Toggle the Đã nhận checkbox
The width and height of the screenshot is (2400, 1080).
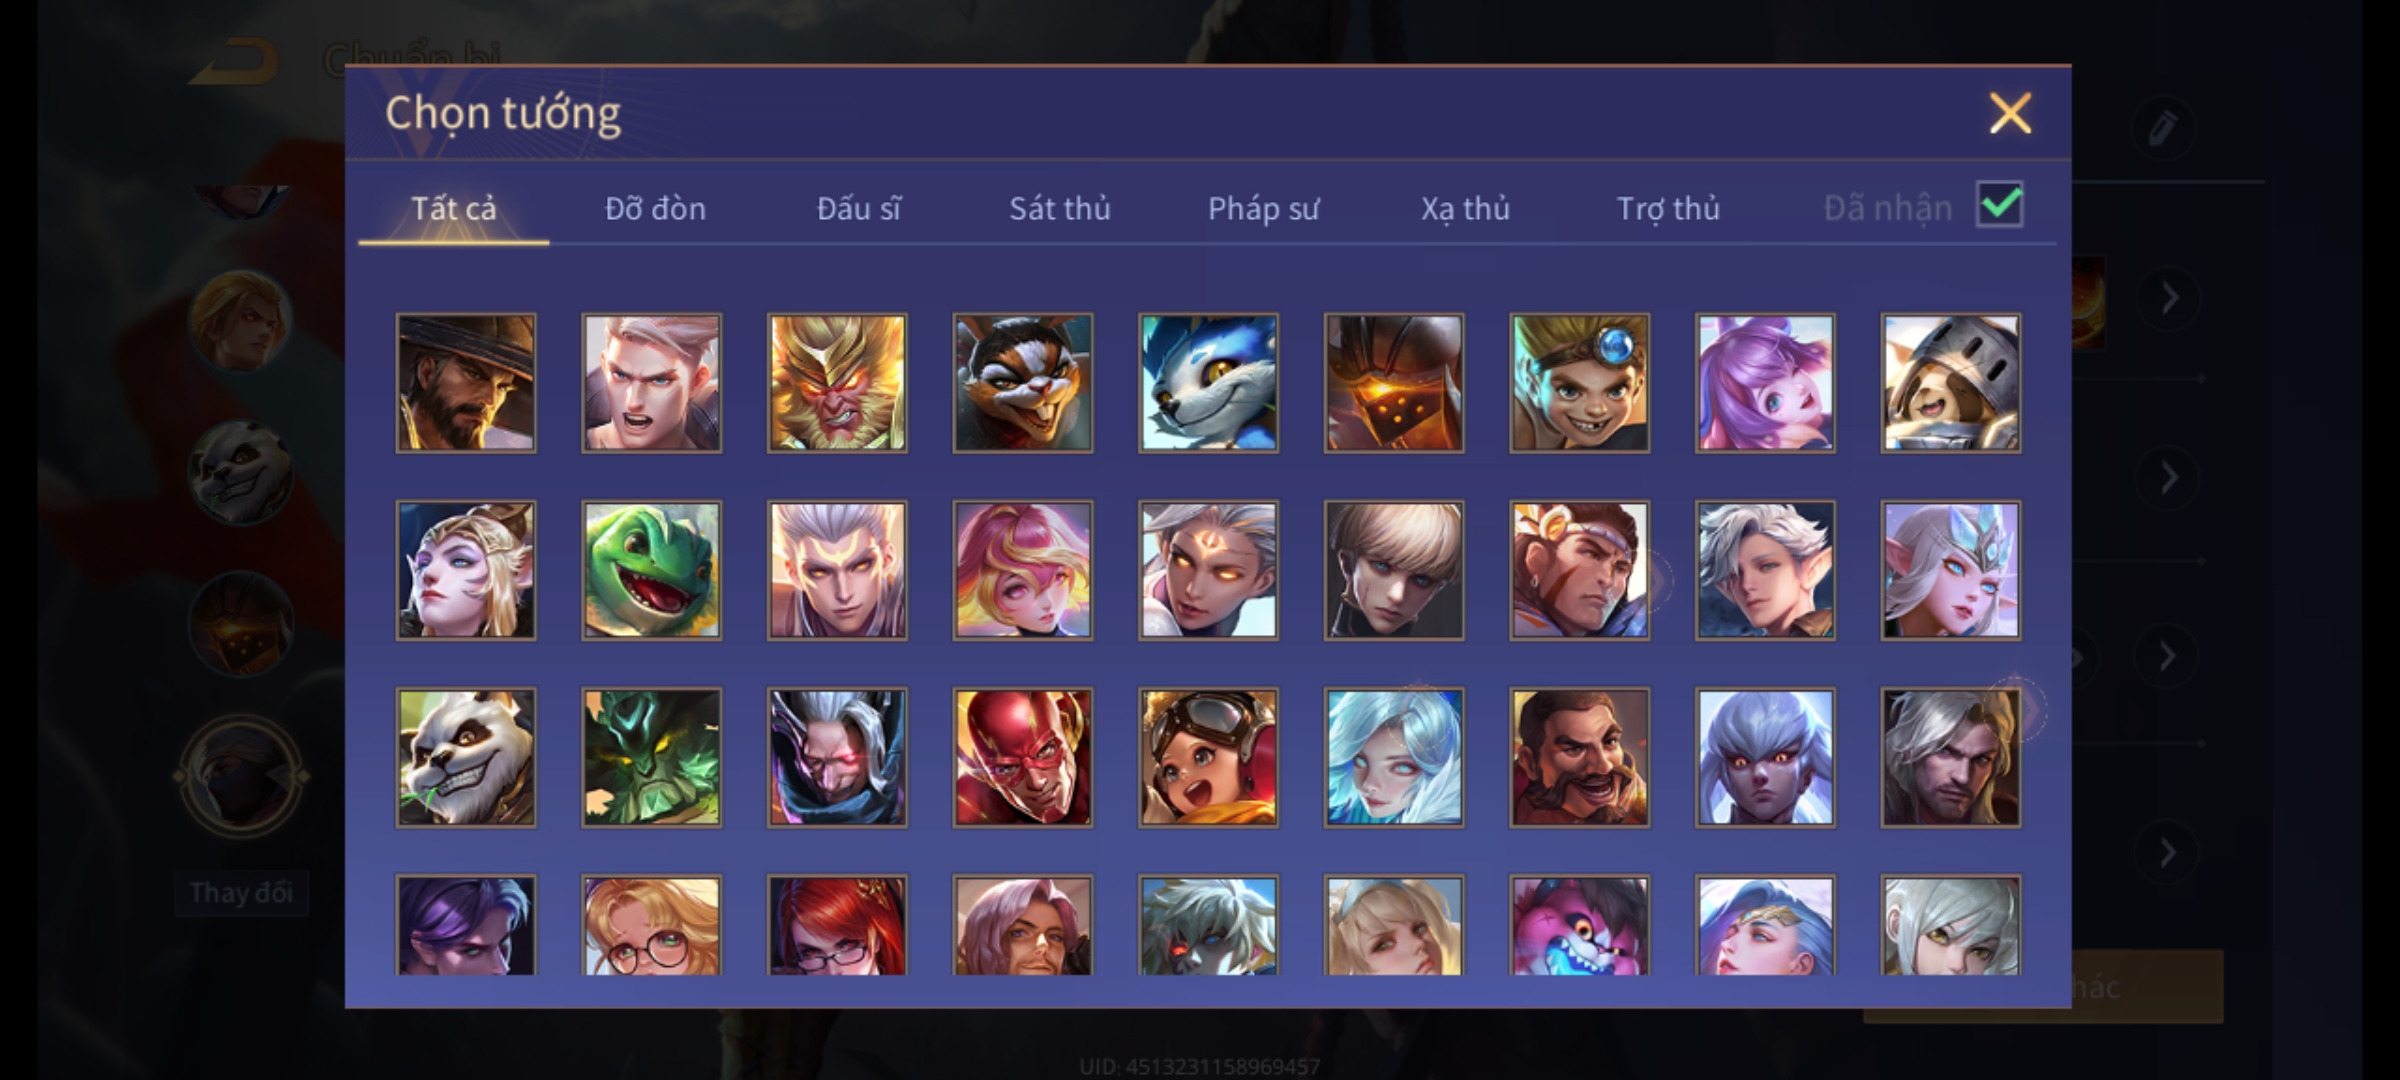click(x=2000, y=205)
